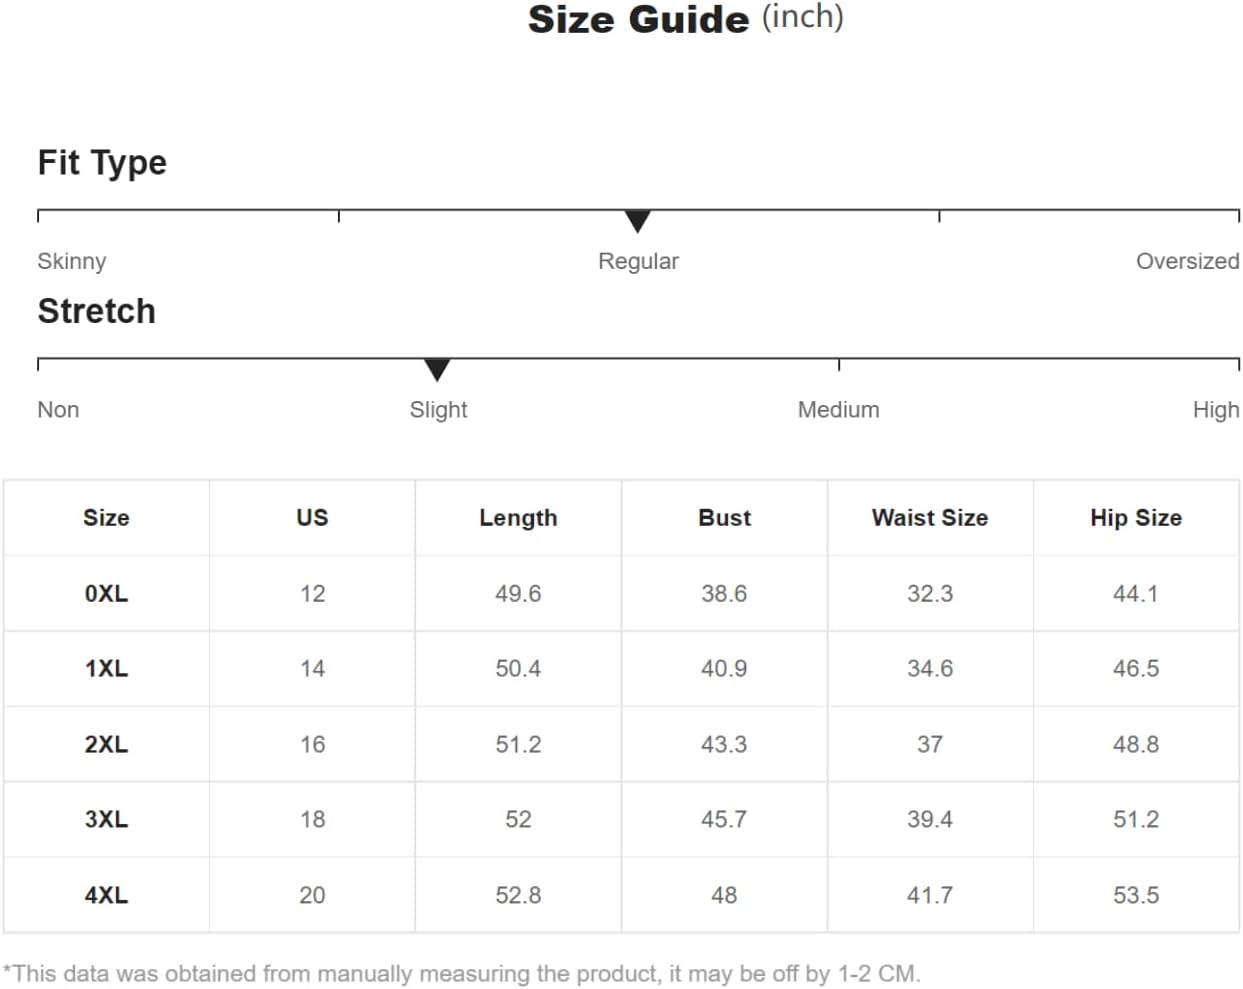The height and width of the screenshot is (989, 1243).
Task: Click the Waist Size column header
Action: click(x=930, y=518)
